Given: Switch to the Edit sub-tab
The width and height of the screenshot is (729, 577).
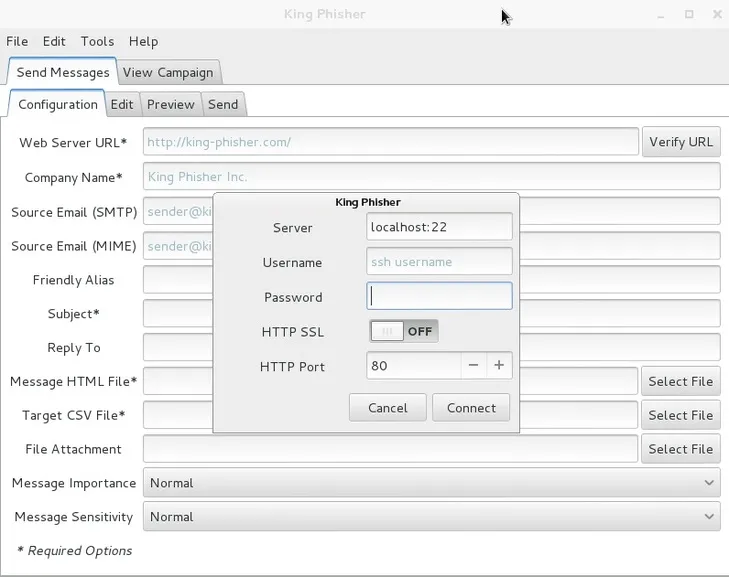Looking at the screenshot, I should (122, 104).
